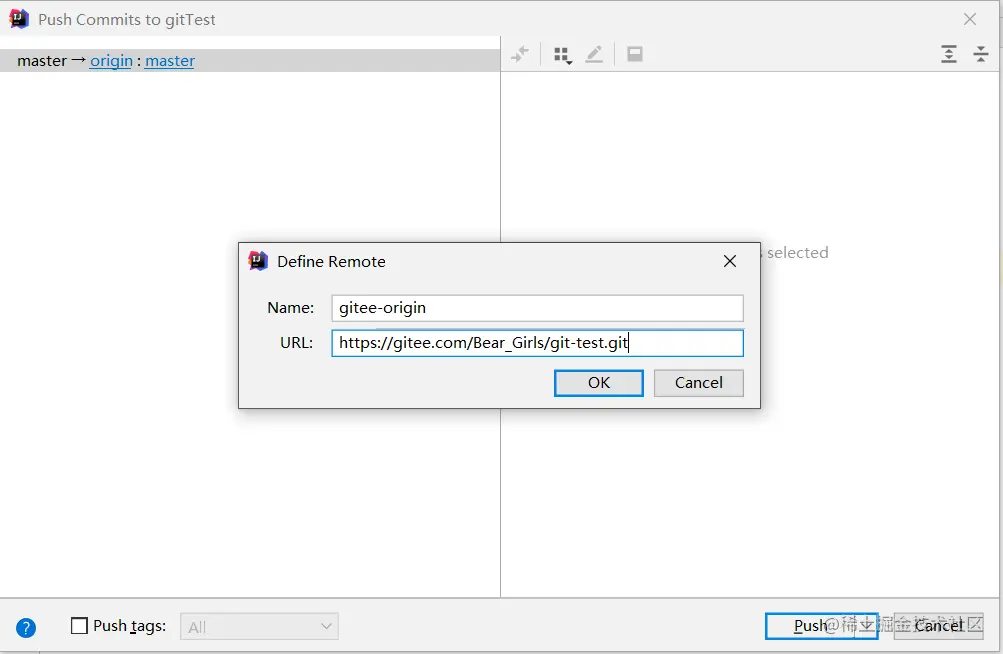
Task: Focus the remote Name field
Action: (x=537, y=308)
